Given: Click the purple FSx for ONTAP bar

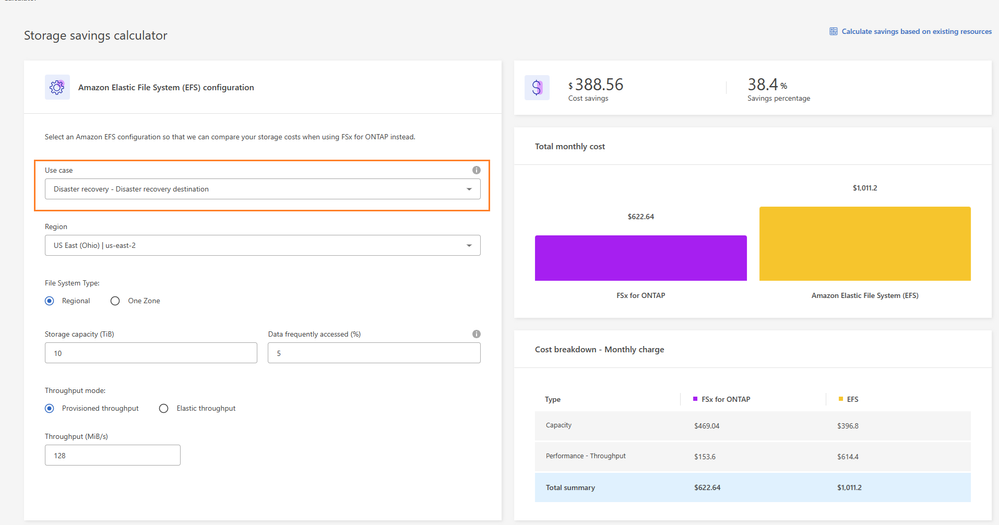Looking at the screenshot, I should (640, 258).
